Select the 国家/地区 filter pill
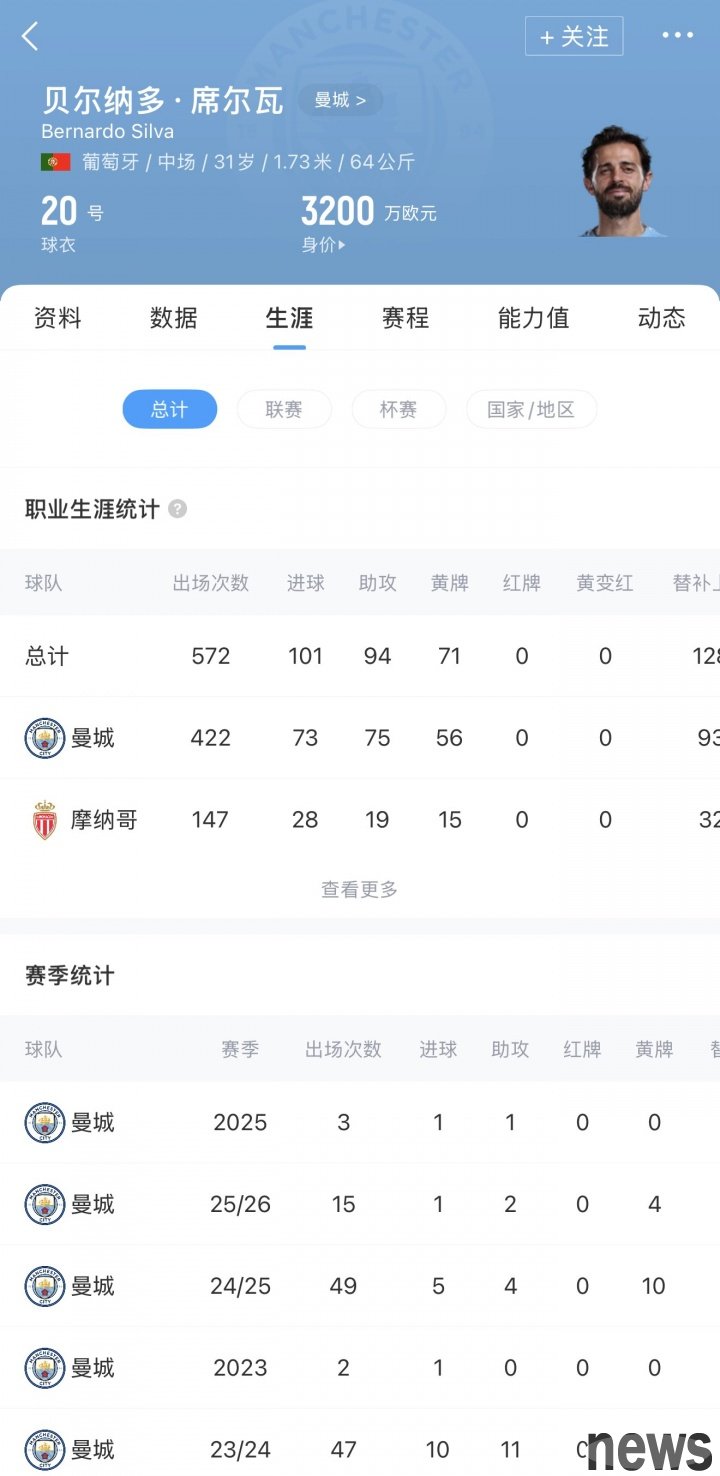This screenshot has width=720, height=1476. [531, 409]
